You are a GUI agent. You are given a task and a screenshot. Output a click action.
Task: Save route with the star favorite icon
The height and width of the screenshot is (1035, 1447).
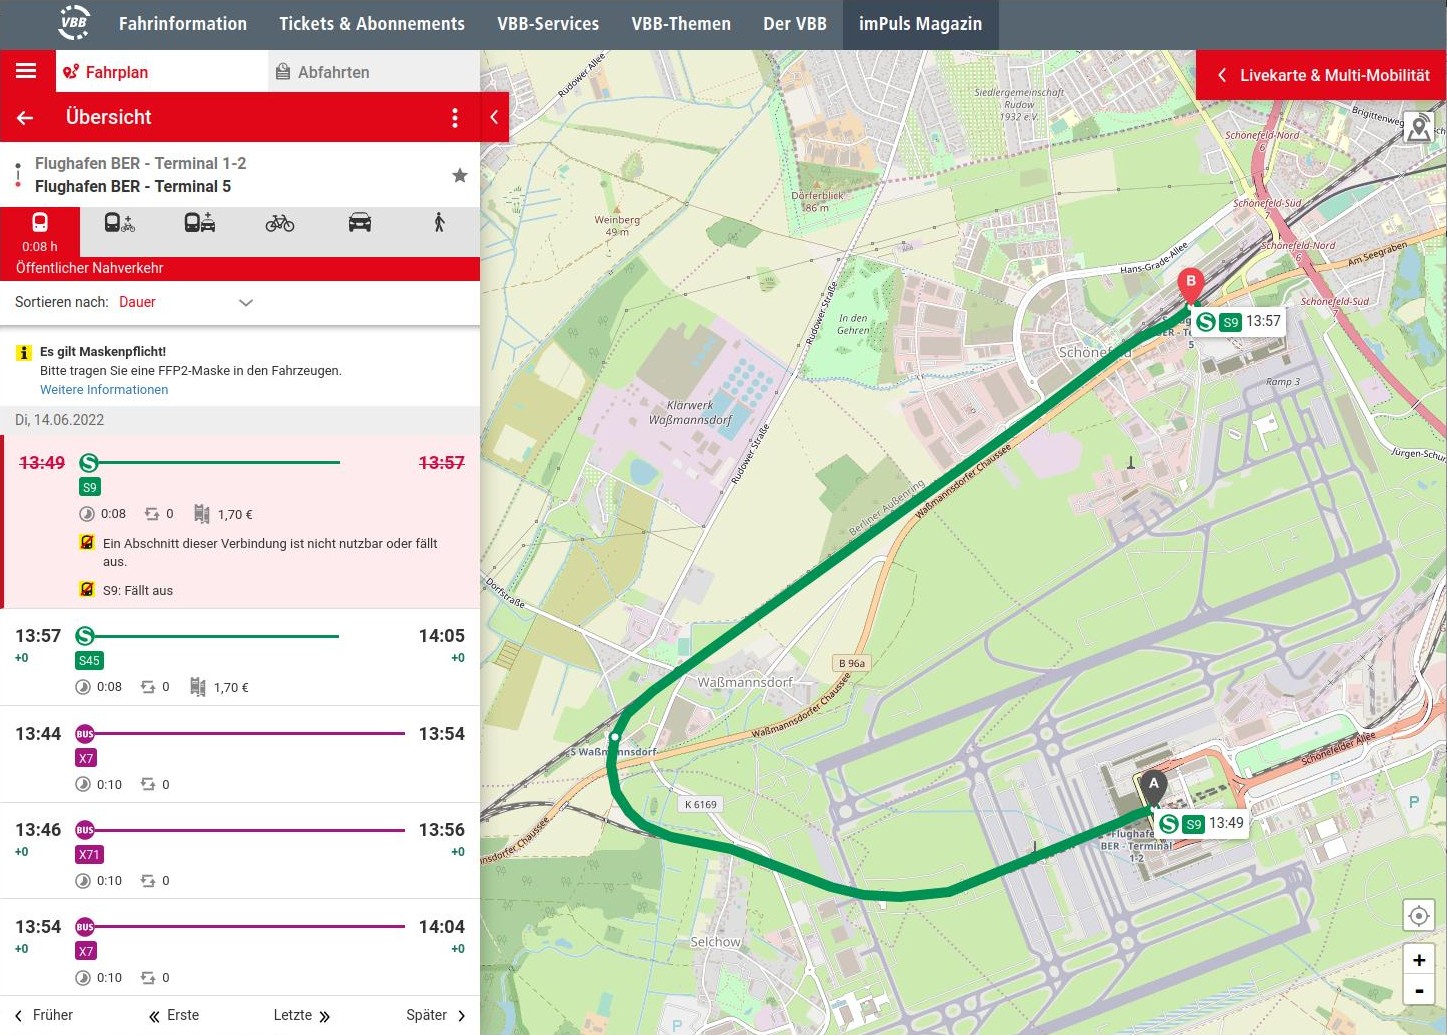coord(460,176)
